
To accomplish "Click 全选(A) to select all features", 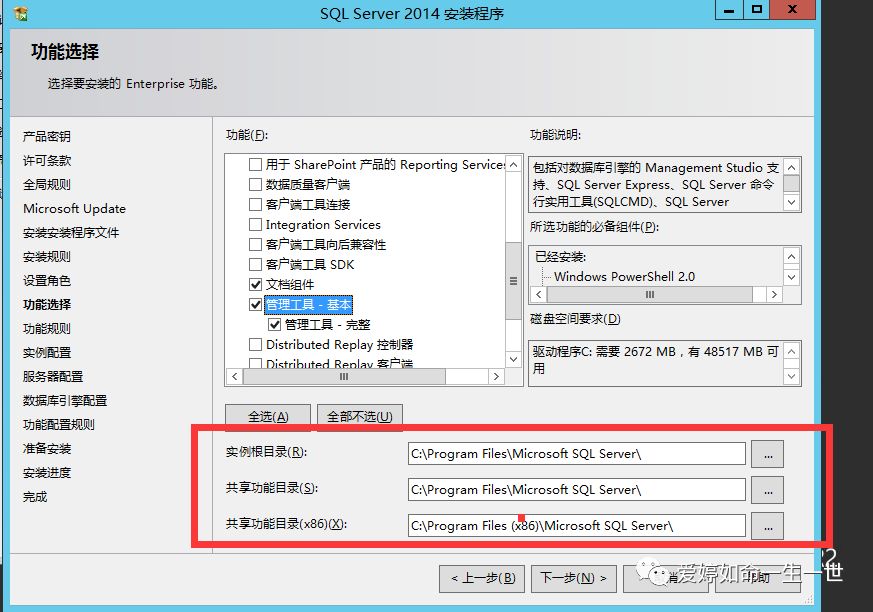I will click(268, 417).
